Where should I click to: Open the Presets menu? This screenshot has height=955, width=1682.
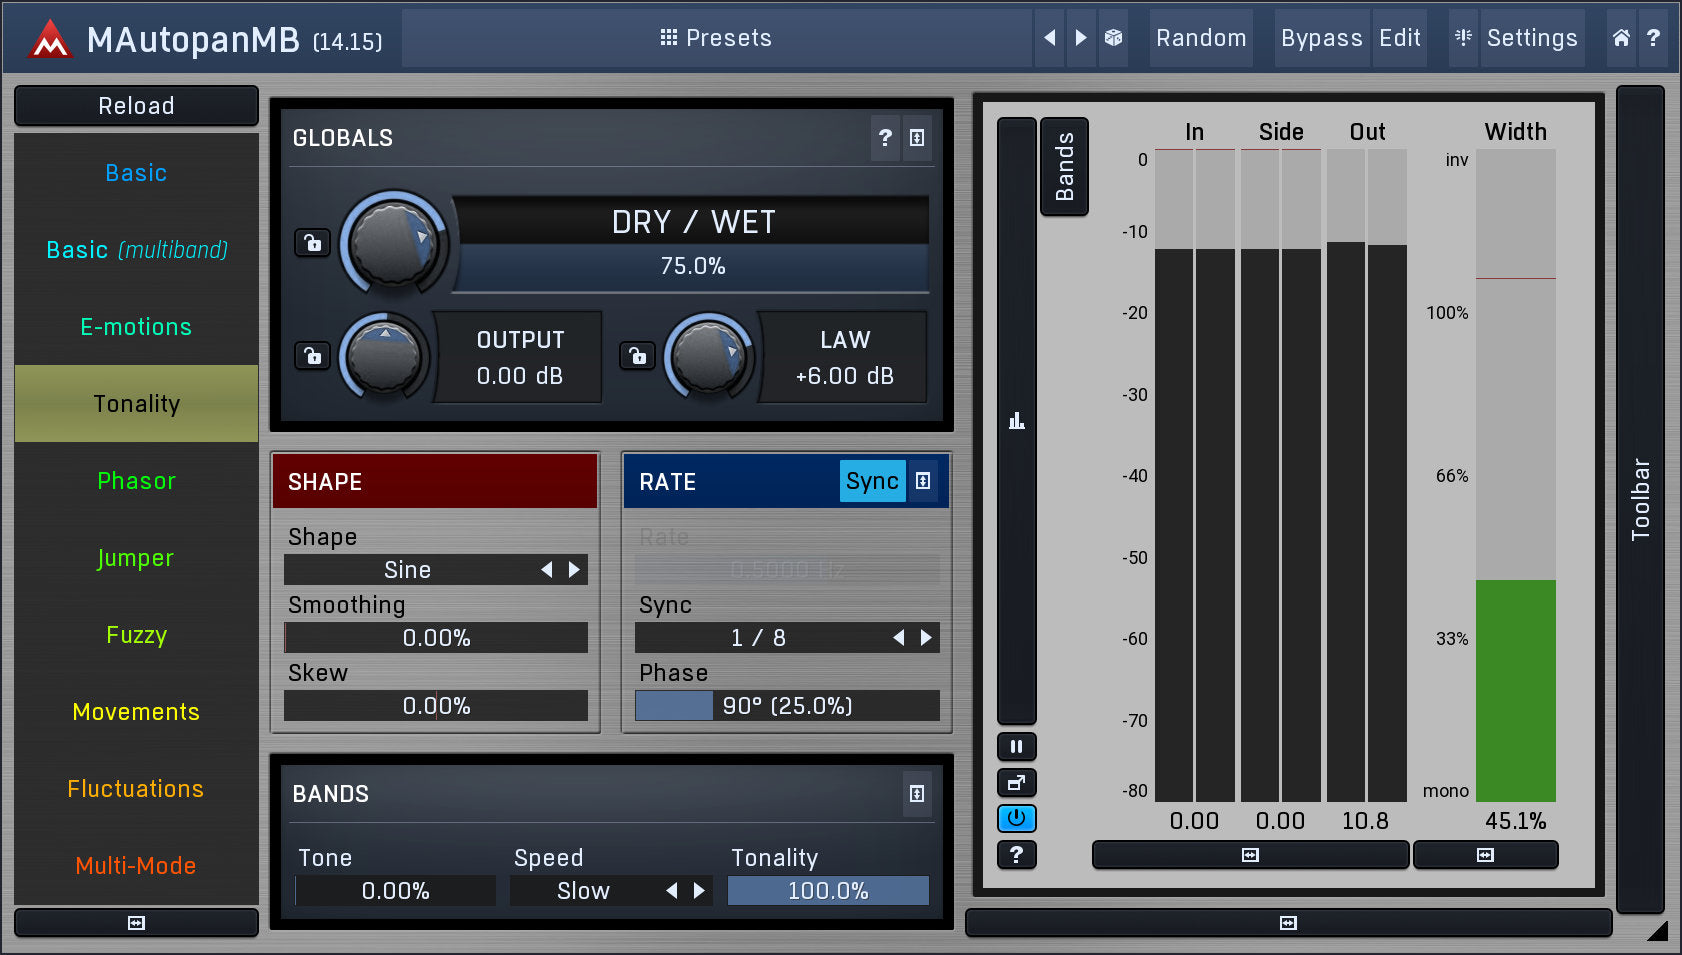coord(716,38)
